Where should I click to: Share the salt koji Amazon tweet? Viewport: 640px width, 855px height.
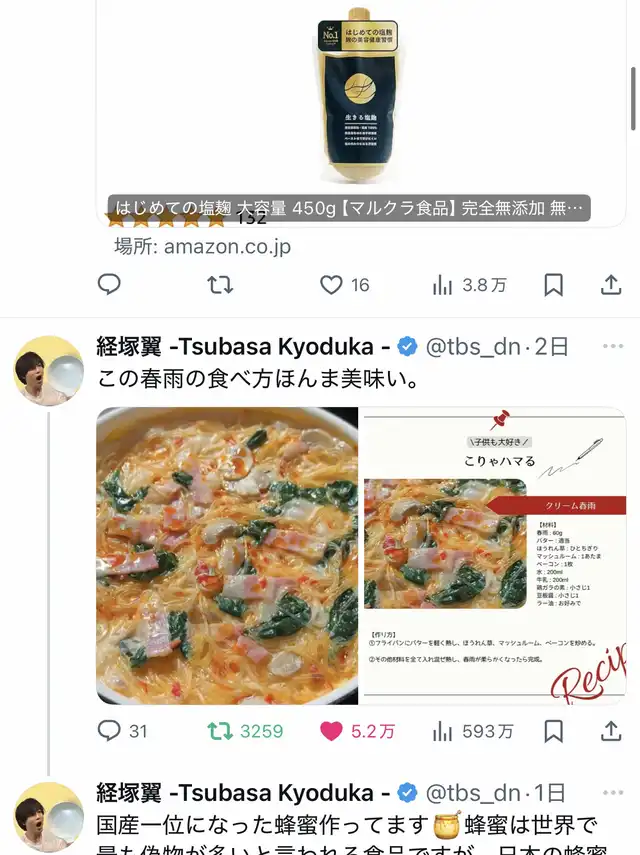(611, 285)
